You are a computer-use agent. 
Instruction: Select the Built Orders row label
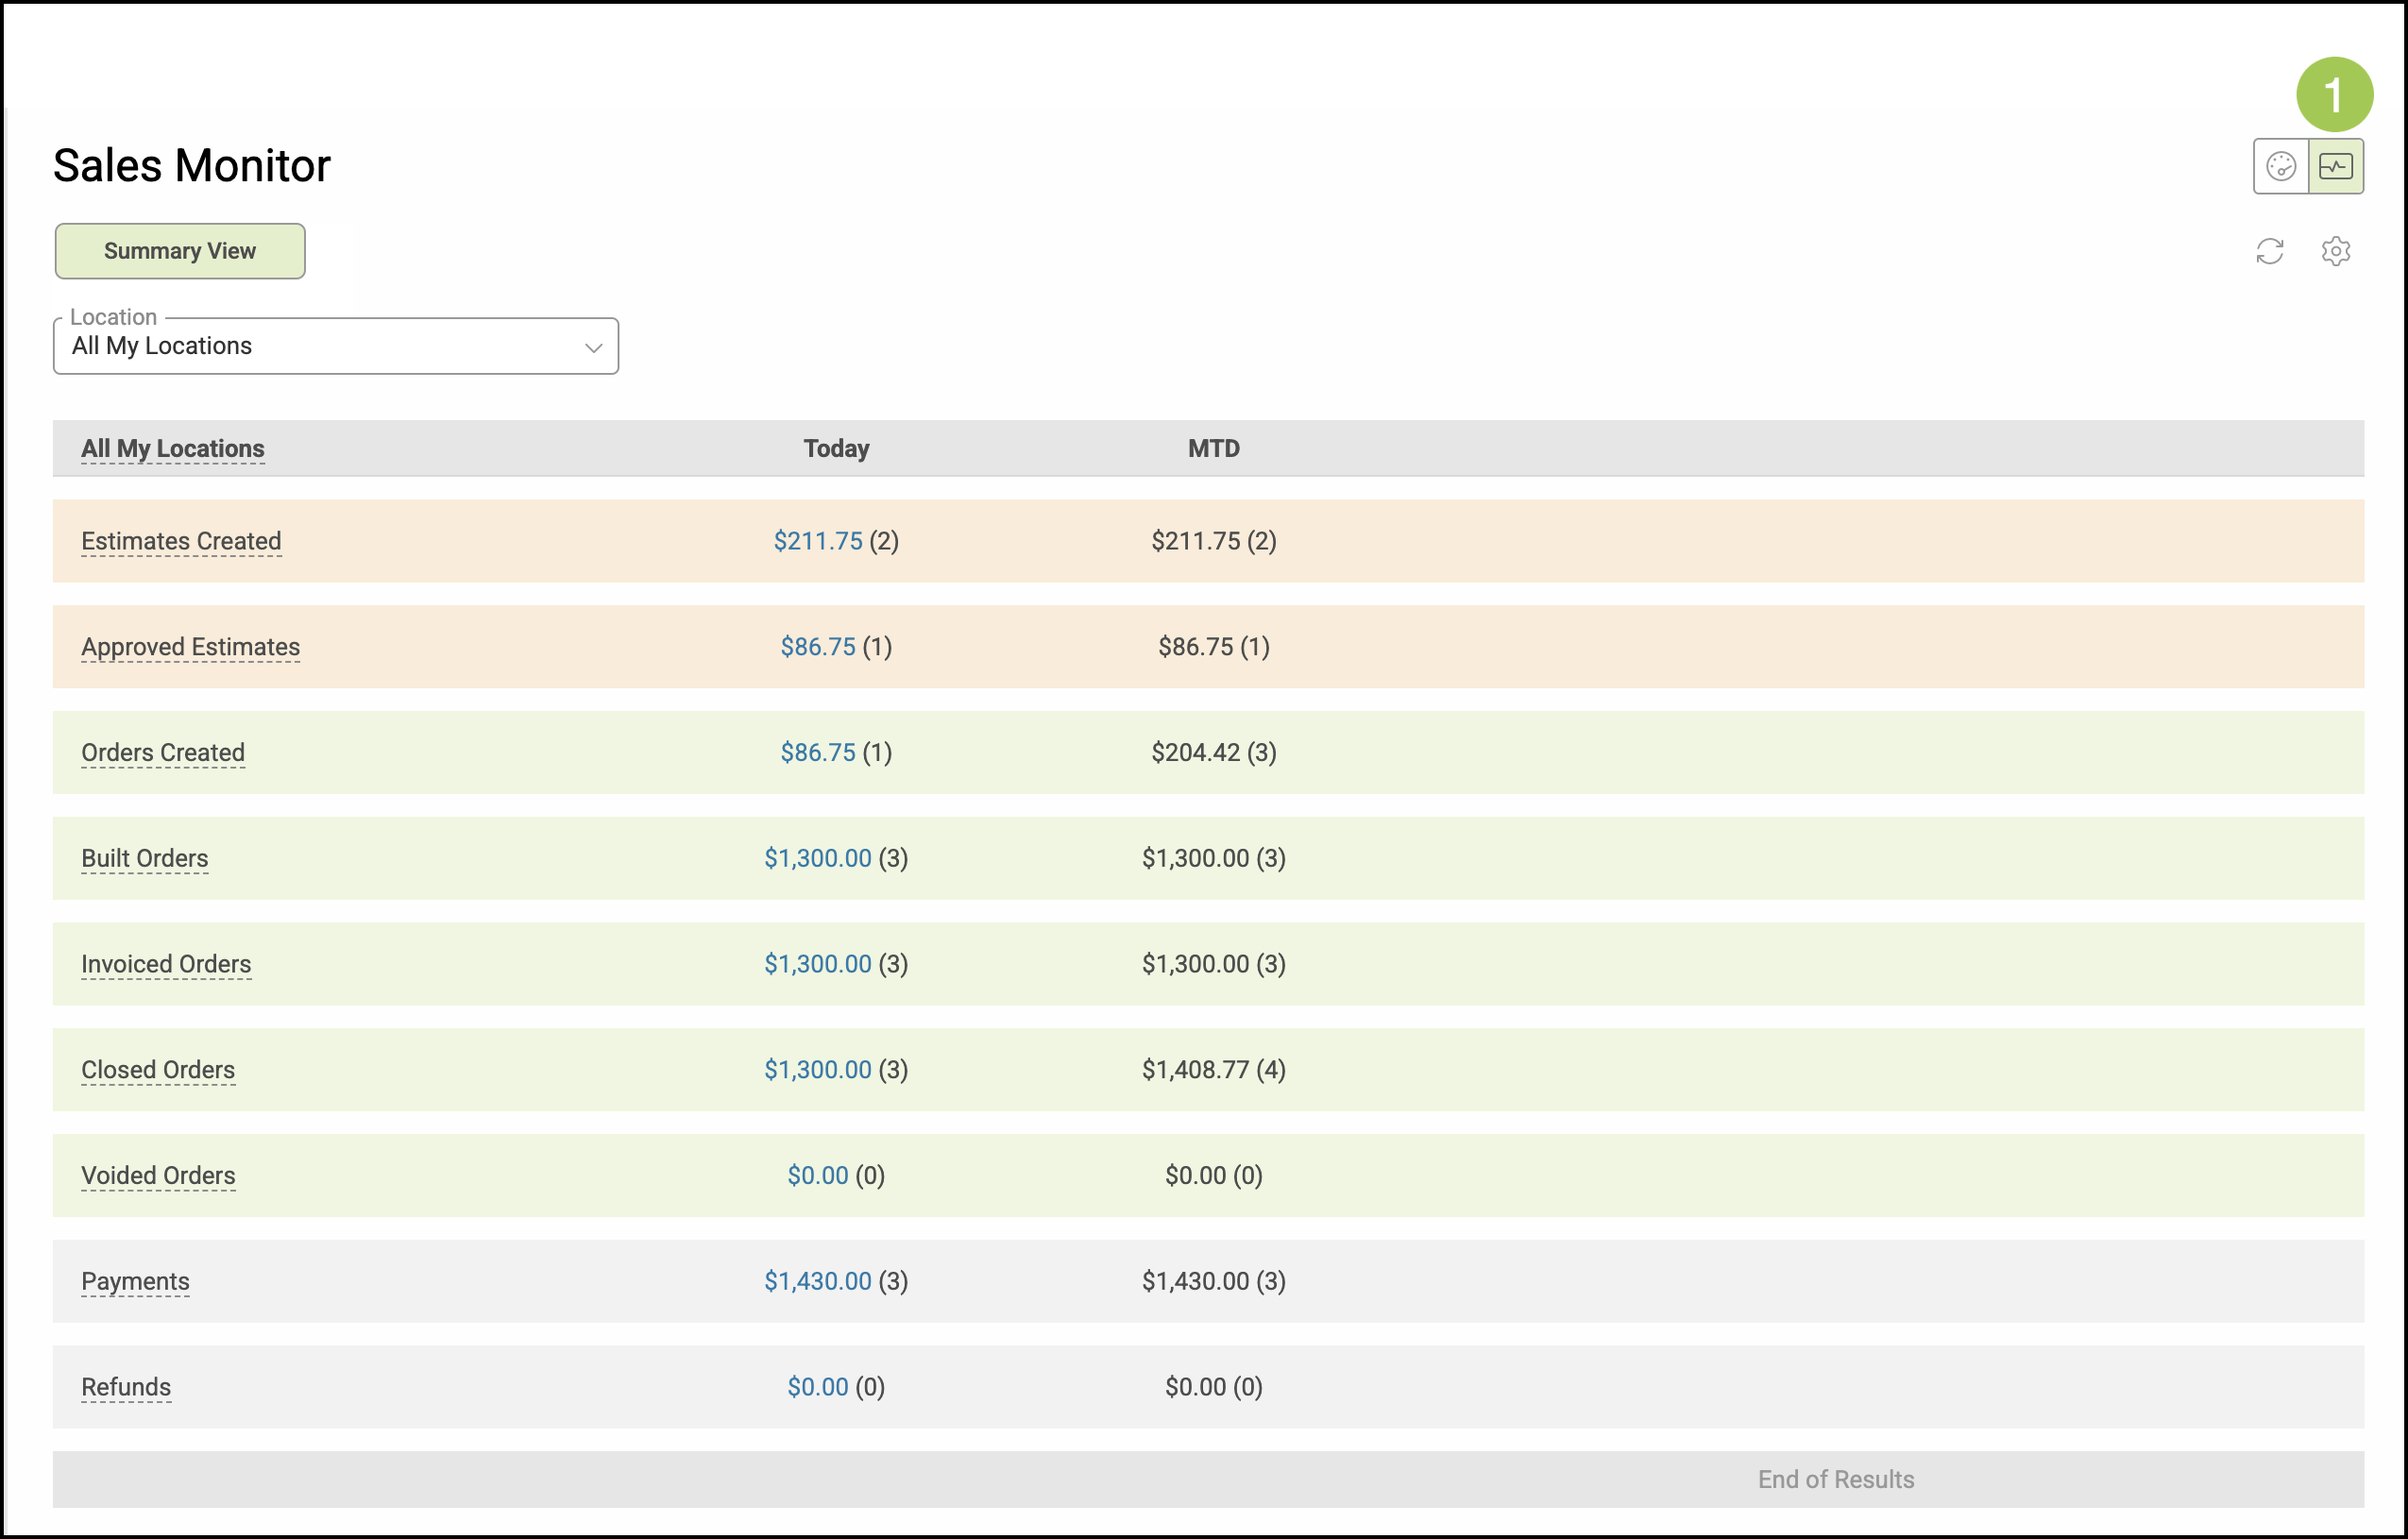[x=145, y=858]
